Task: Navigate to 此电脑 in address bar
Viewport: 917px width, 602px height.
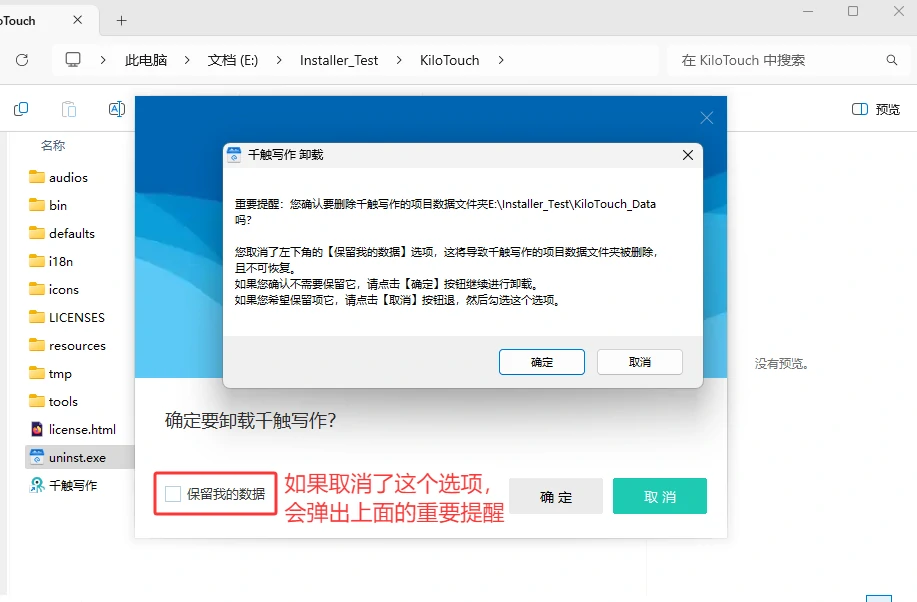Action: pyautogui.click(x=146, y=60)
